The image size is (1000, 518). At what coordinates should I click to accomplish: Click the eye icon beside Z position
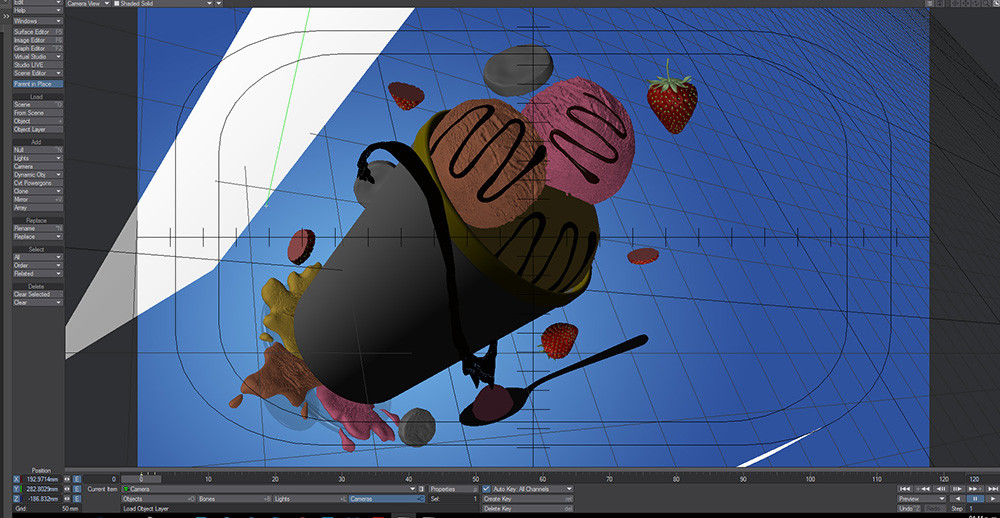(67, 498)
